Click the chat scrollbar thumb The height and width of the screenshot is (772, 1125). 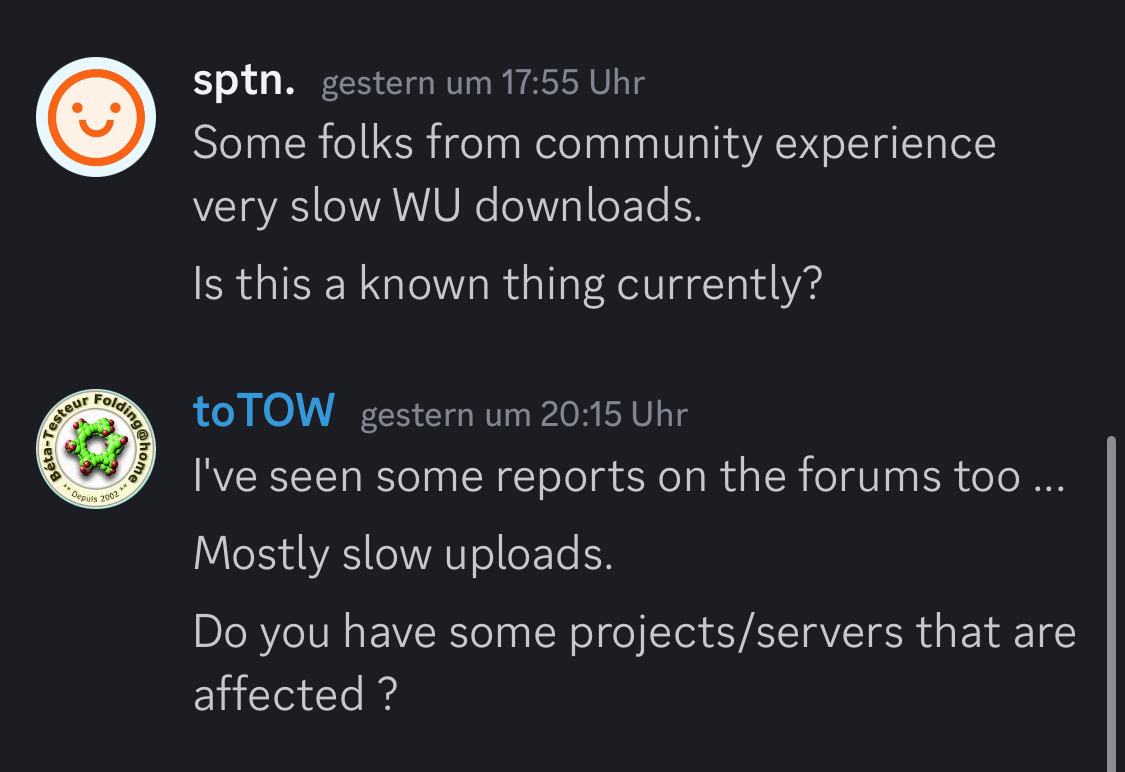[x=1111, y=603]
